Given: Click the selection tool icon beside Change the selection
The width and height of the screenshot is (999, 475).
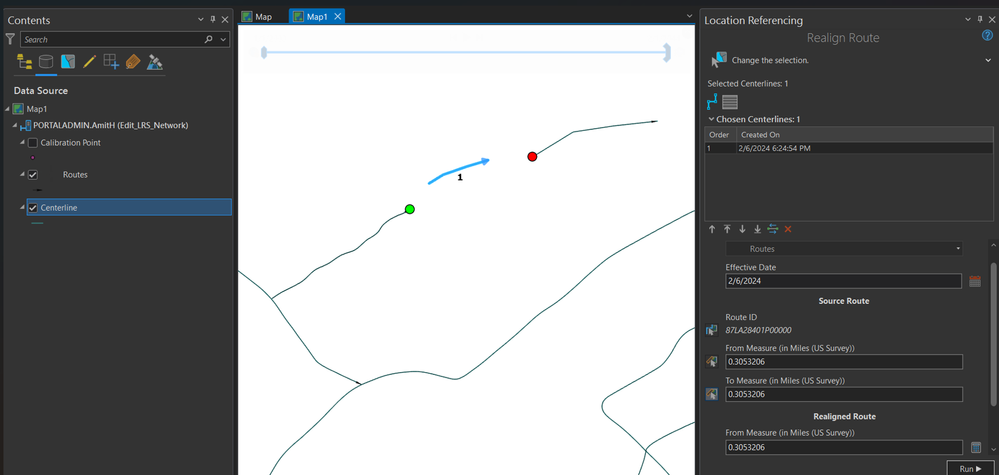Looking at the screenshot, I should point(719,60).
